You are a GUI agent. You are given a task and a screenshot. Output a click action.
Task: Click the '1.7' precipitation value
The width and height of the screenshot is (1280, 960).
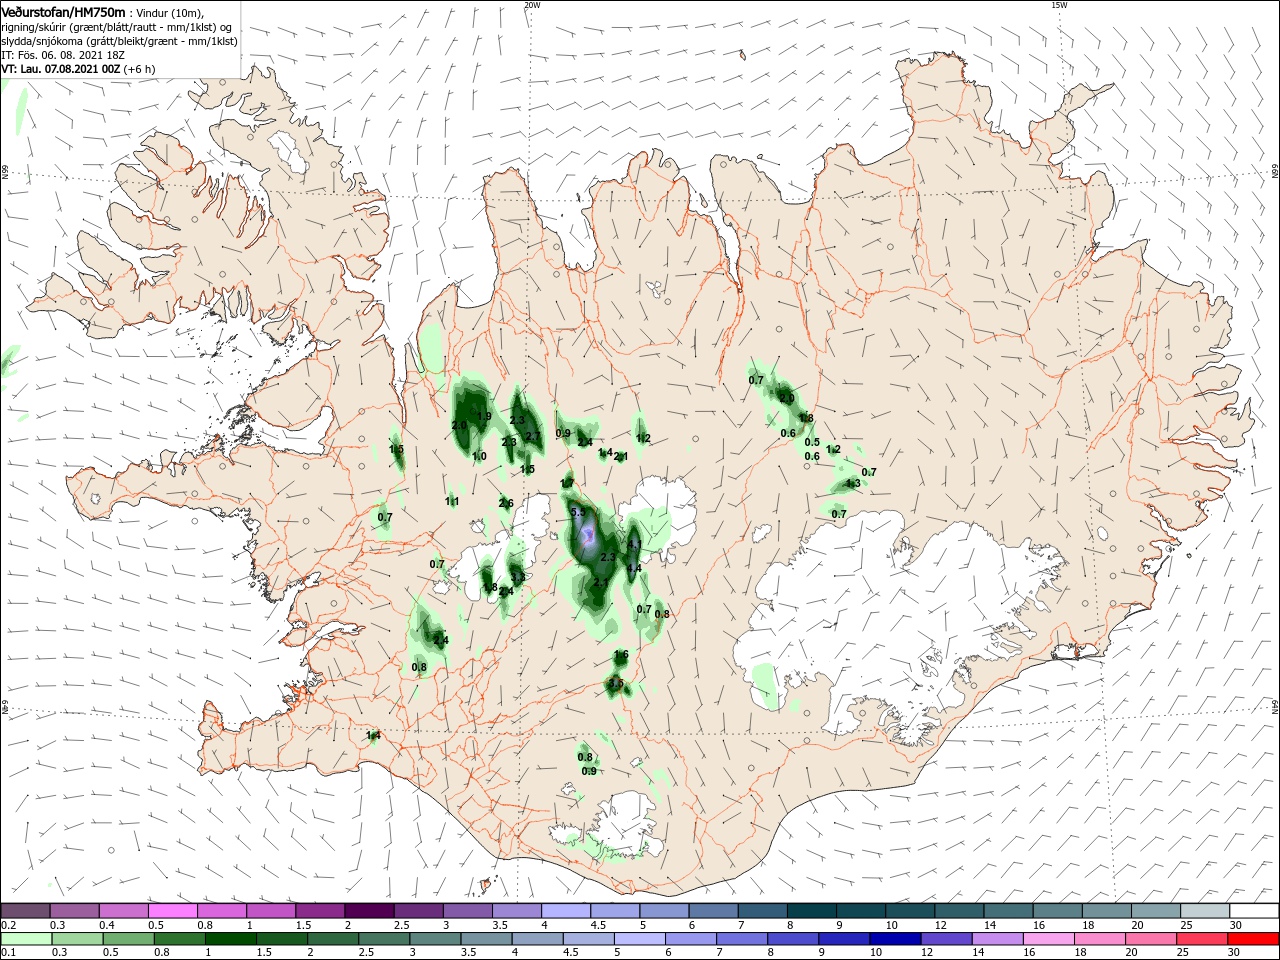[567, 483]
